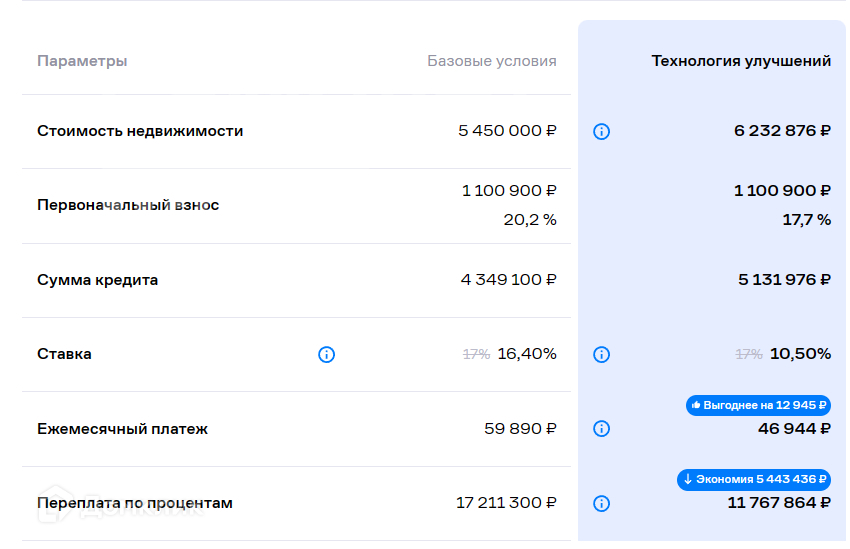Click the down-arrow icon in the Экономия badge

point(687,479)
